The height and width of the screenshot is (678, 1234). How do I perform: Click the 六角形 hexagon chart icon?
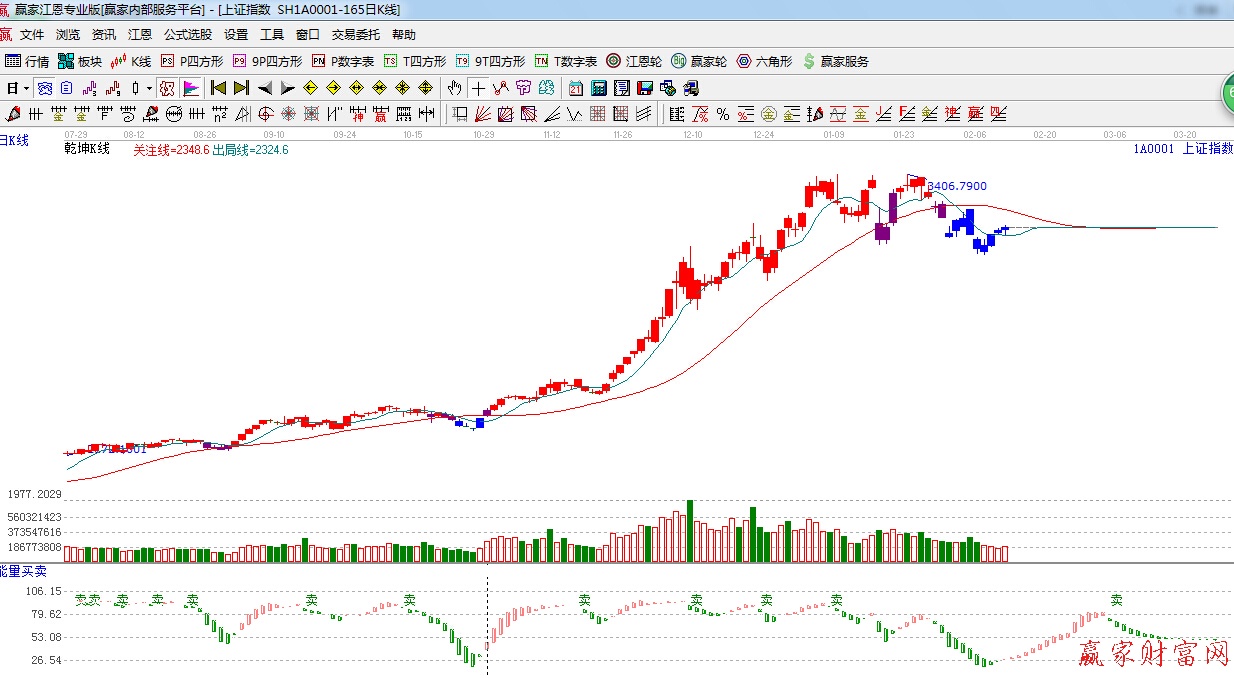(x=764, y=61)
